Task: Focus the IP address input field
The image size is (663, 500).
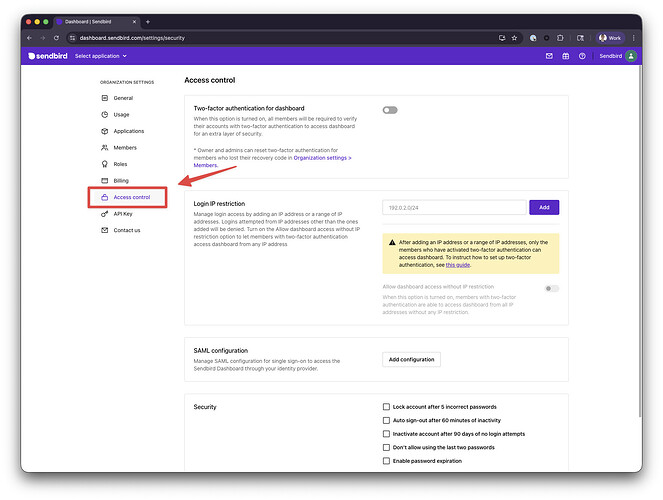Action: point(454,208)
